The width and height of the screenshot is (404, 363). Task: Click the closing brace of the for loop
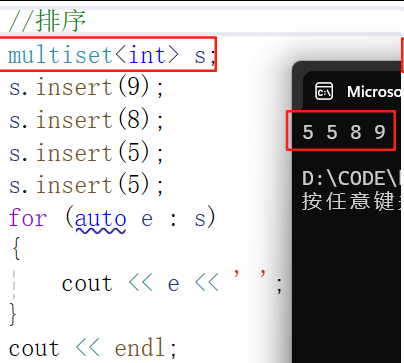[13, 314]
